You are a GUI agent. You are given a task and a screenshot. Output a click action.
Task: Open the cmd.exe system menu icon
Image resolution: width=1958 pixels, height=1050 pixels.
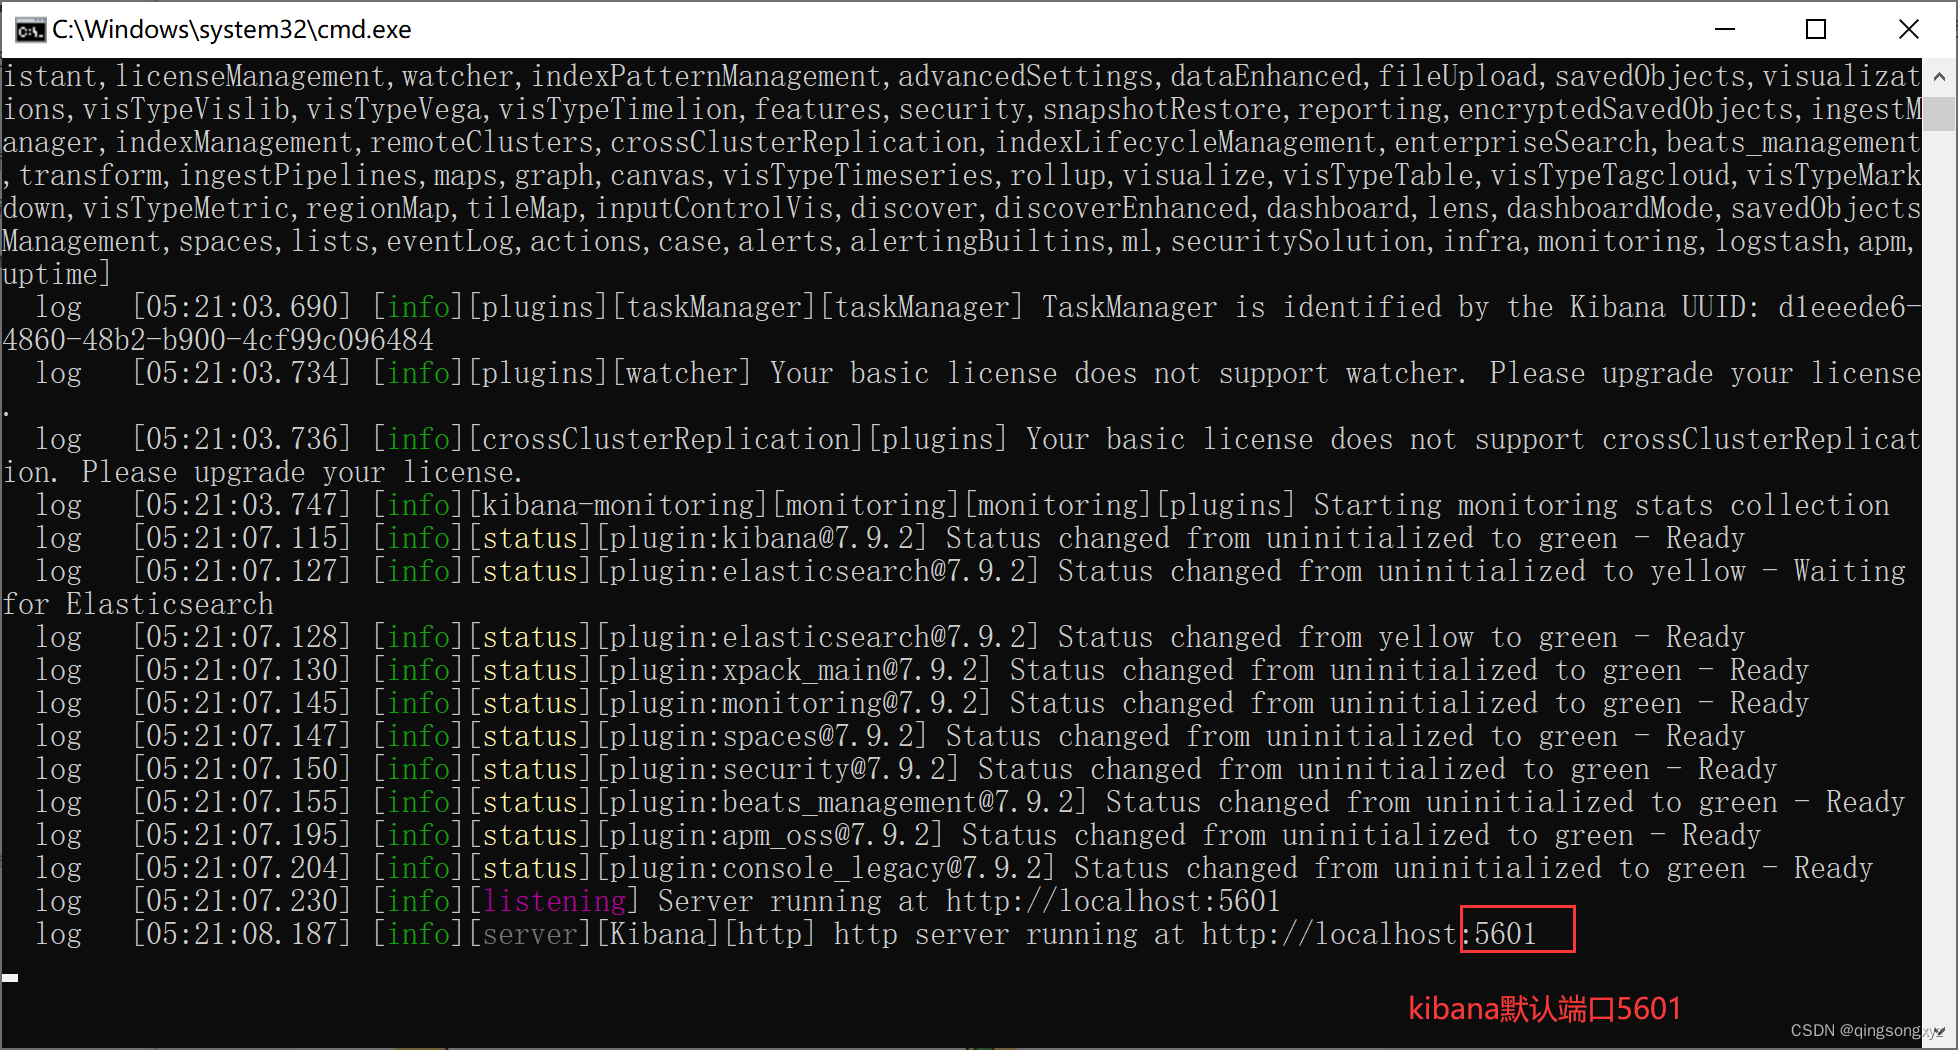coord(30,30)
